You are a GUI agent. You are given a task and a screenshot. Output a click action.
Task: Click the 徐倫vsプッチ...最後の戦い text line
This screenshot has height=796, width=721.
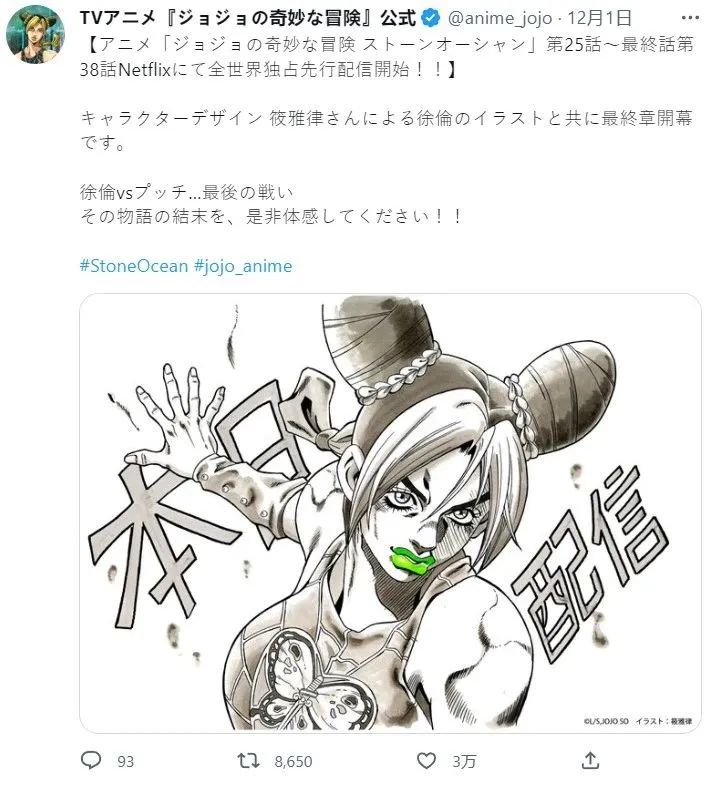(x=187, y=192)
